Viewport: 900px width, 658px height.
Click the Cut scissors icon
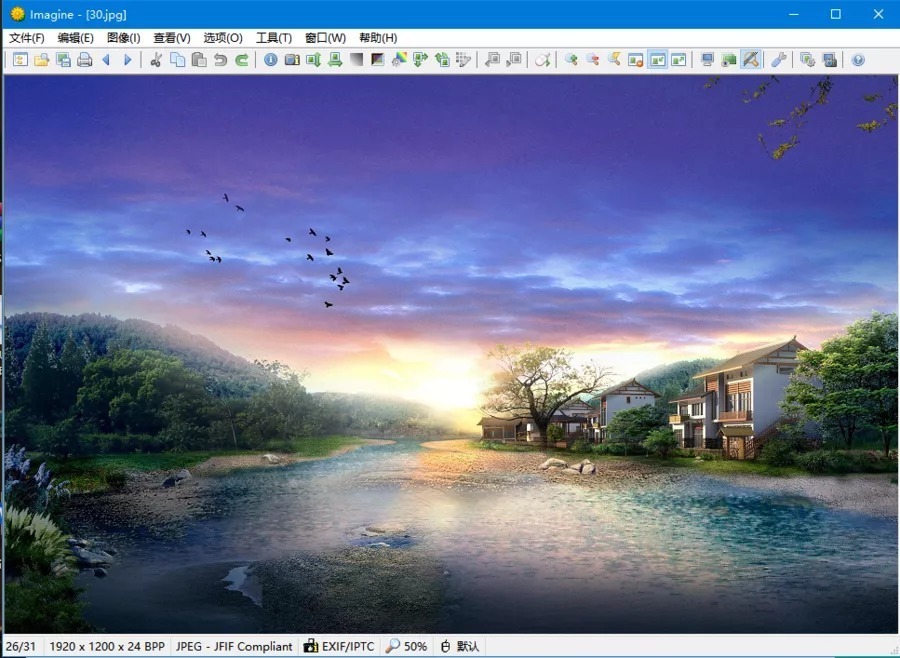pos(156,60)
